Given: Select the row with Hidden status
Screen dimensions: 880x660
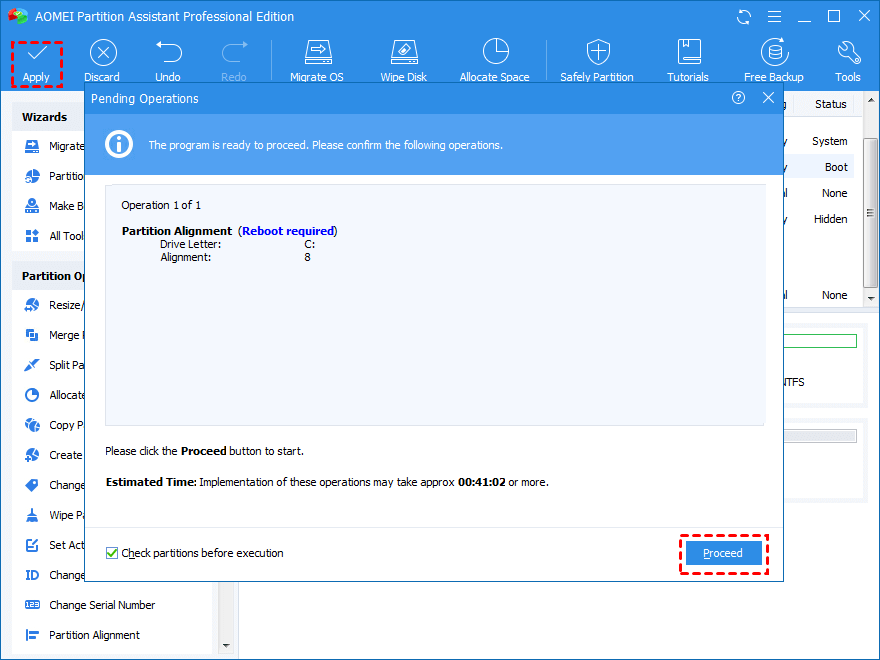Looking at the screenshot, I should point(818,219).
